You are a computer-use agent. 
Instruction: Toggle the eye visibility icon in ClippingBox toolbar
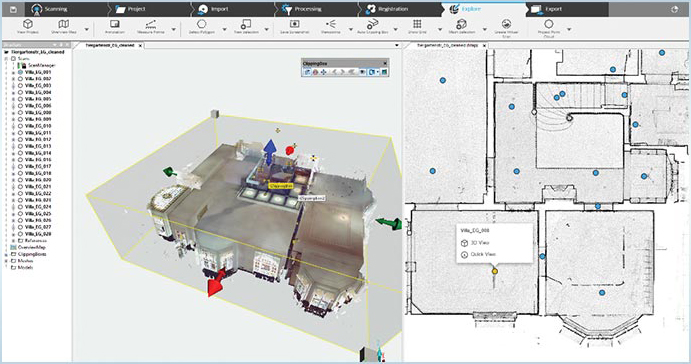tap(362, 72)
